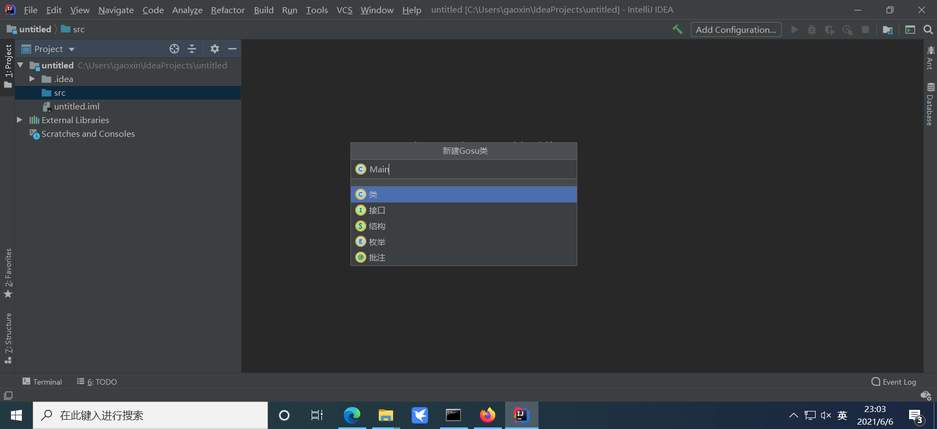Hide the Project tool window
Image resolution: width=937 pixels, height=429 pixels.
pyautogui.click(x=232, y=49)
